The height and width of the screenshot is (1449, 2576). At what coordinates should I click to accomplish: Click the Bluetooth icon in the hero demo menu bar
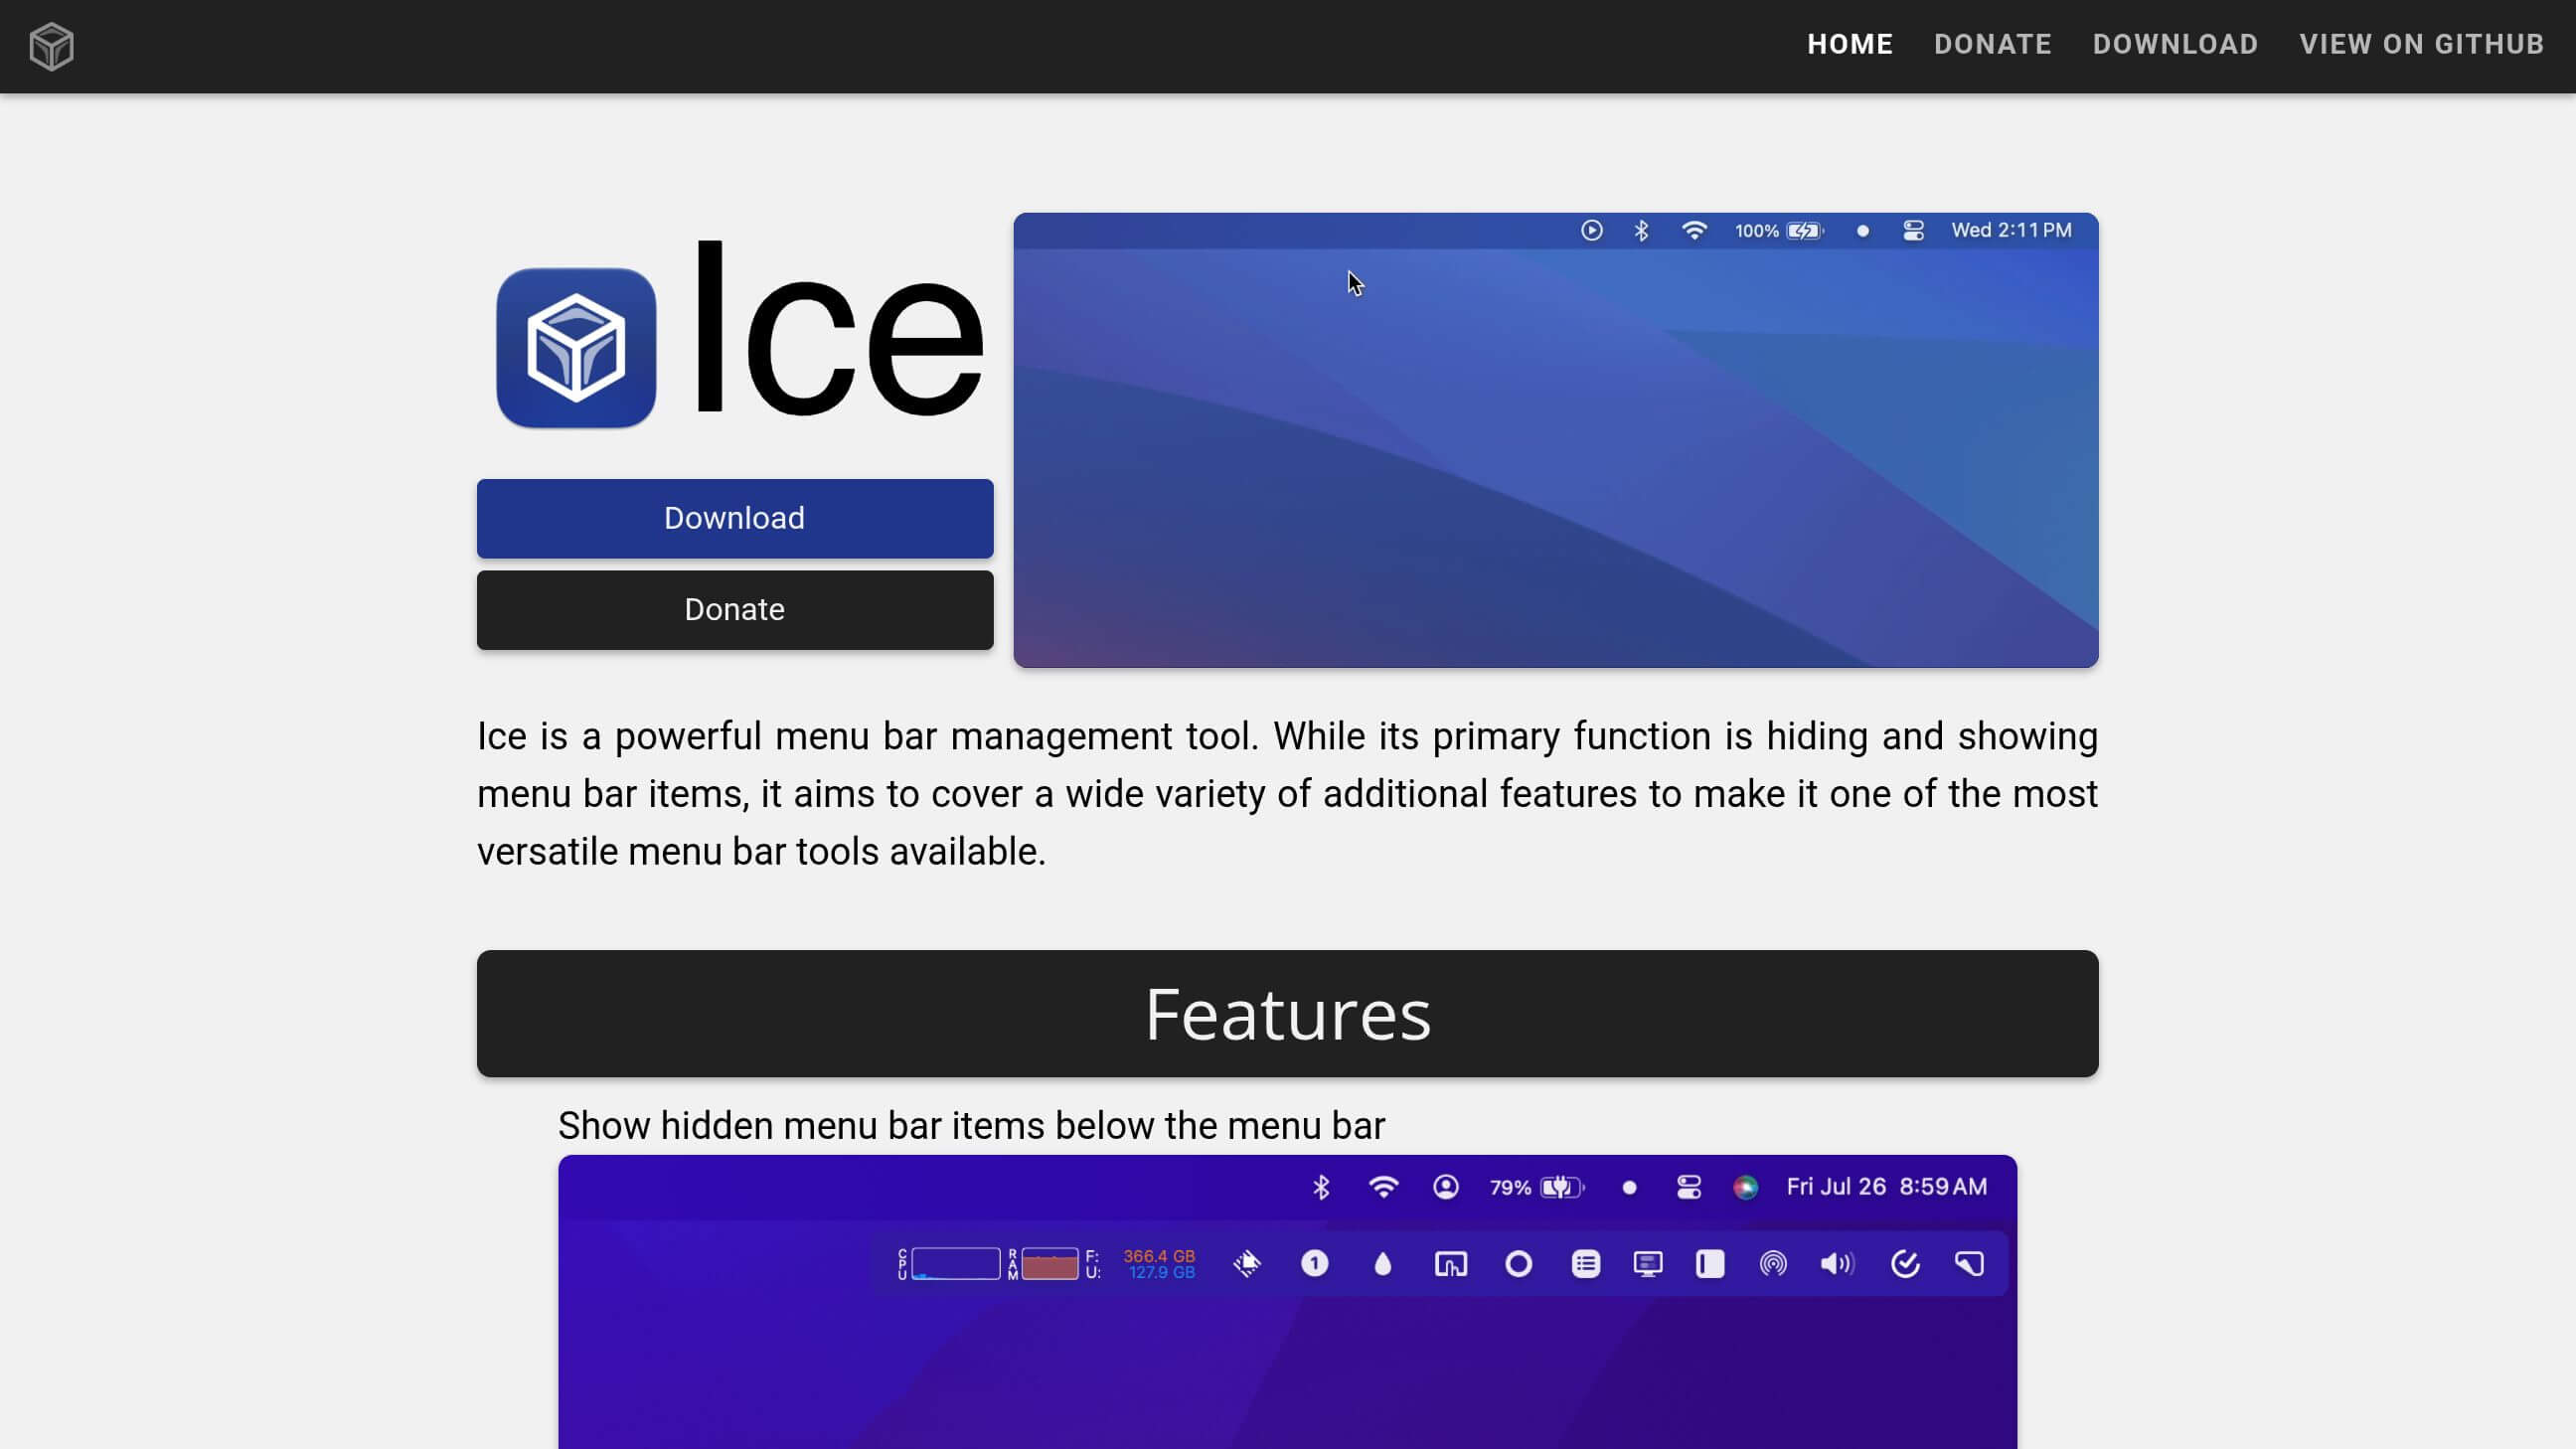(x=1641, y=231)
